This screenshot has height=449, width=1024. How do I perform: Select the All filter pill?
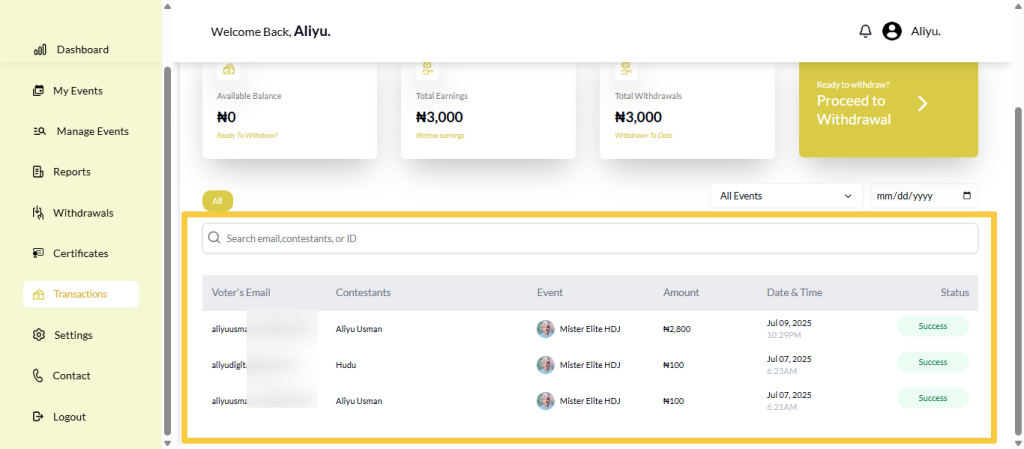pyautogui.click(x=217, y=201)
